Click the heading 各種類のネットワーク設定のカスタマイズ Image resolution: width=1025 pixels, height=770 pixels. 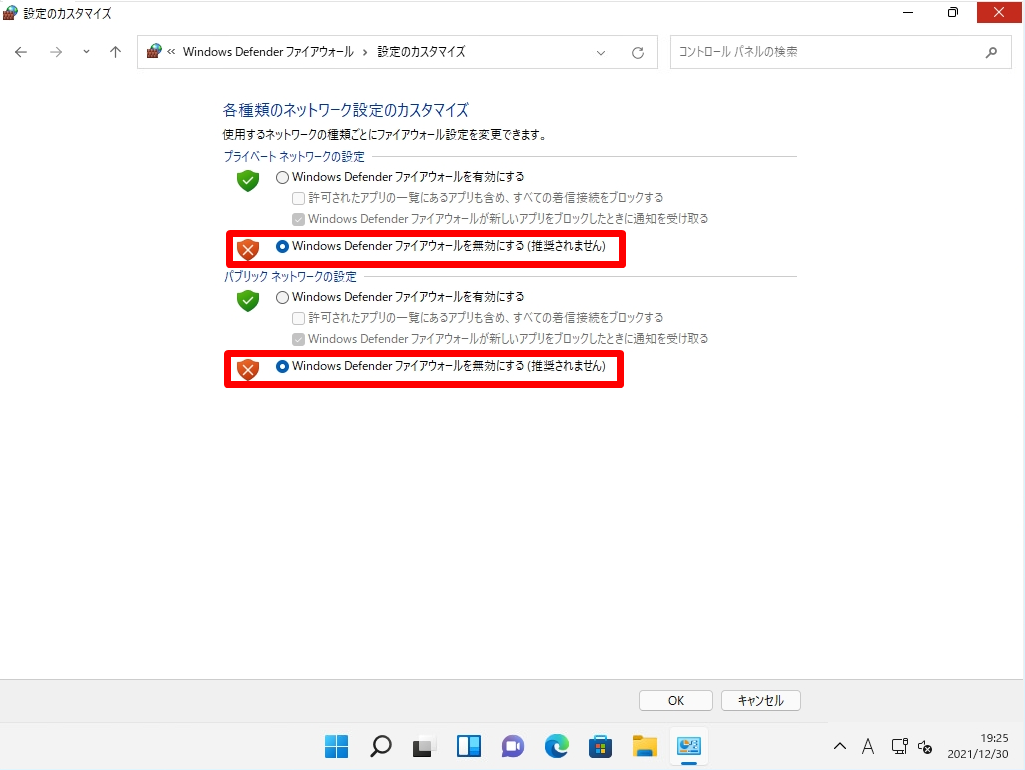[x=346, y=110]
